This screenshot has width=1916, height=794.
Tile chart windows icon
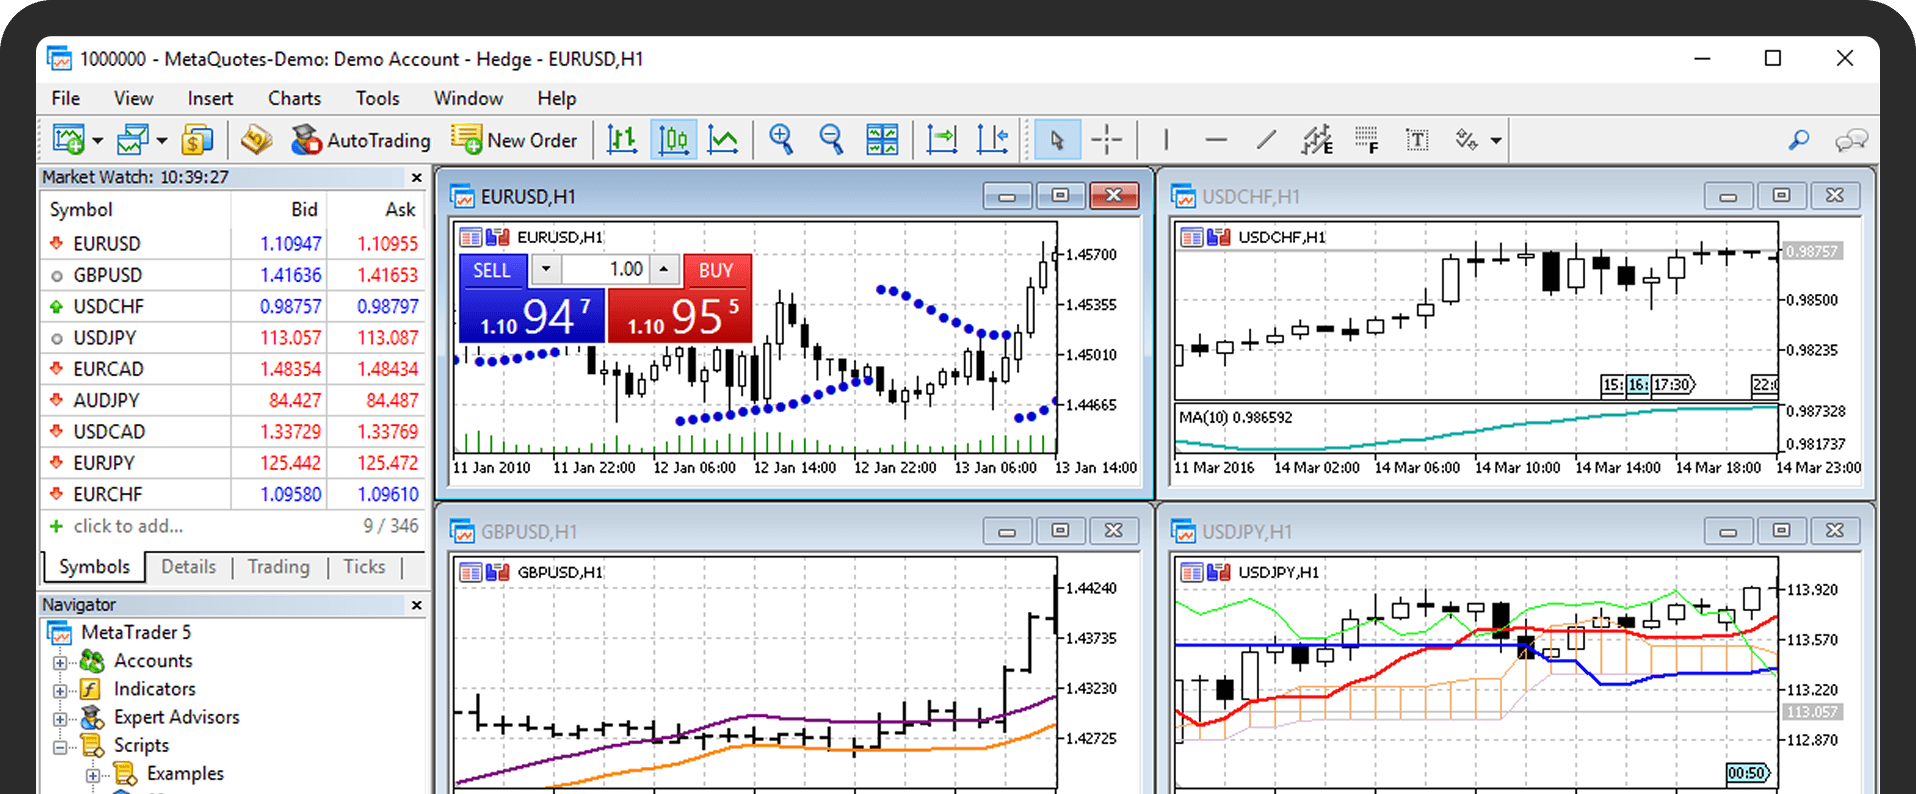(882, 140)
